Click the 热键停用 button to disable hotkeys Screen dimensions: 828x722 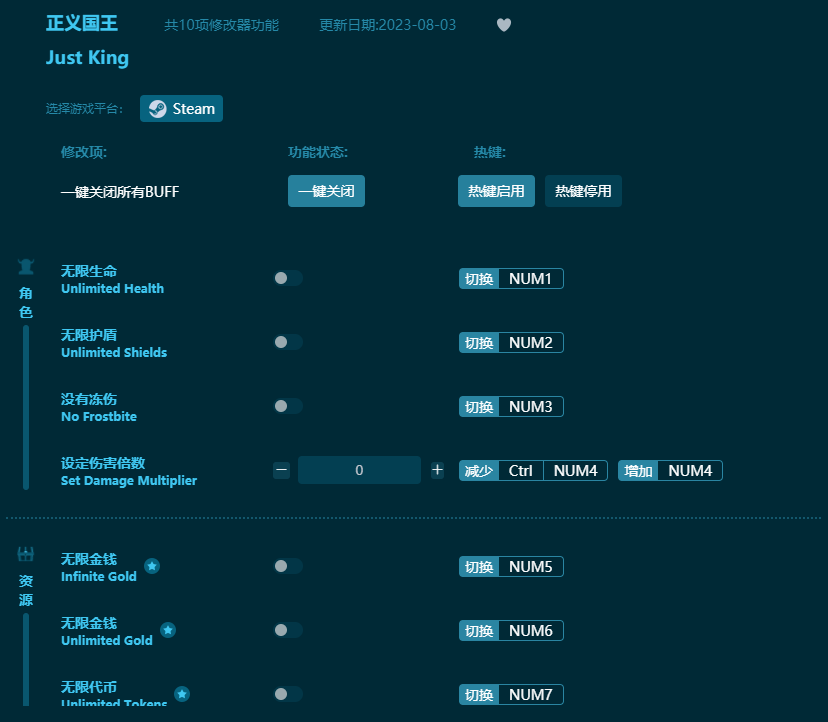coord(583,191)
